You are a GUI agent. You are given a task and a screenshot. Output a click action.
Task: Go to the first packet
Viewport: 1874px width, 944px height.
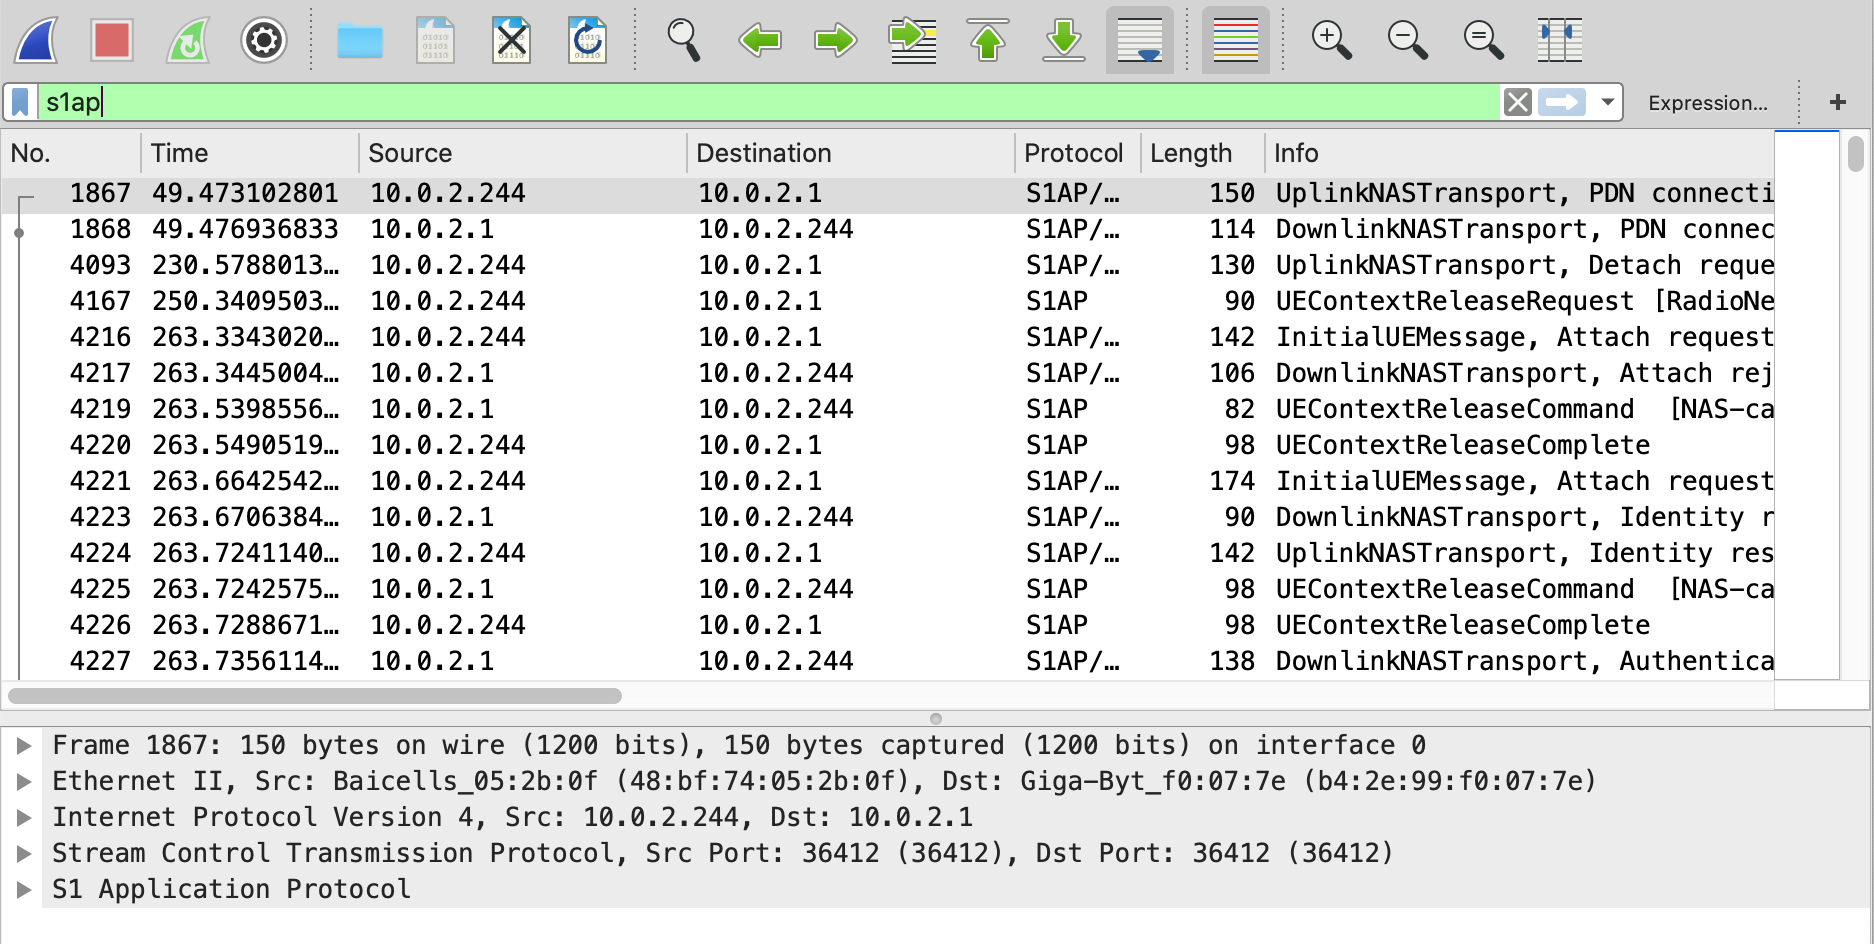click(x=987, y=40)
